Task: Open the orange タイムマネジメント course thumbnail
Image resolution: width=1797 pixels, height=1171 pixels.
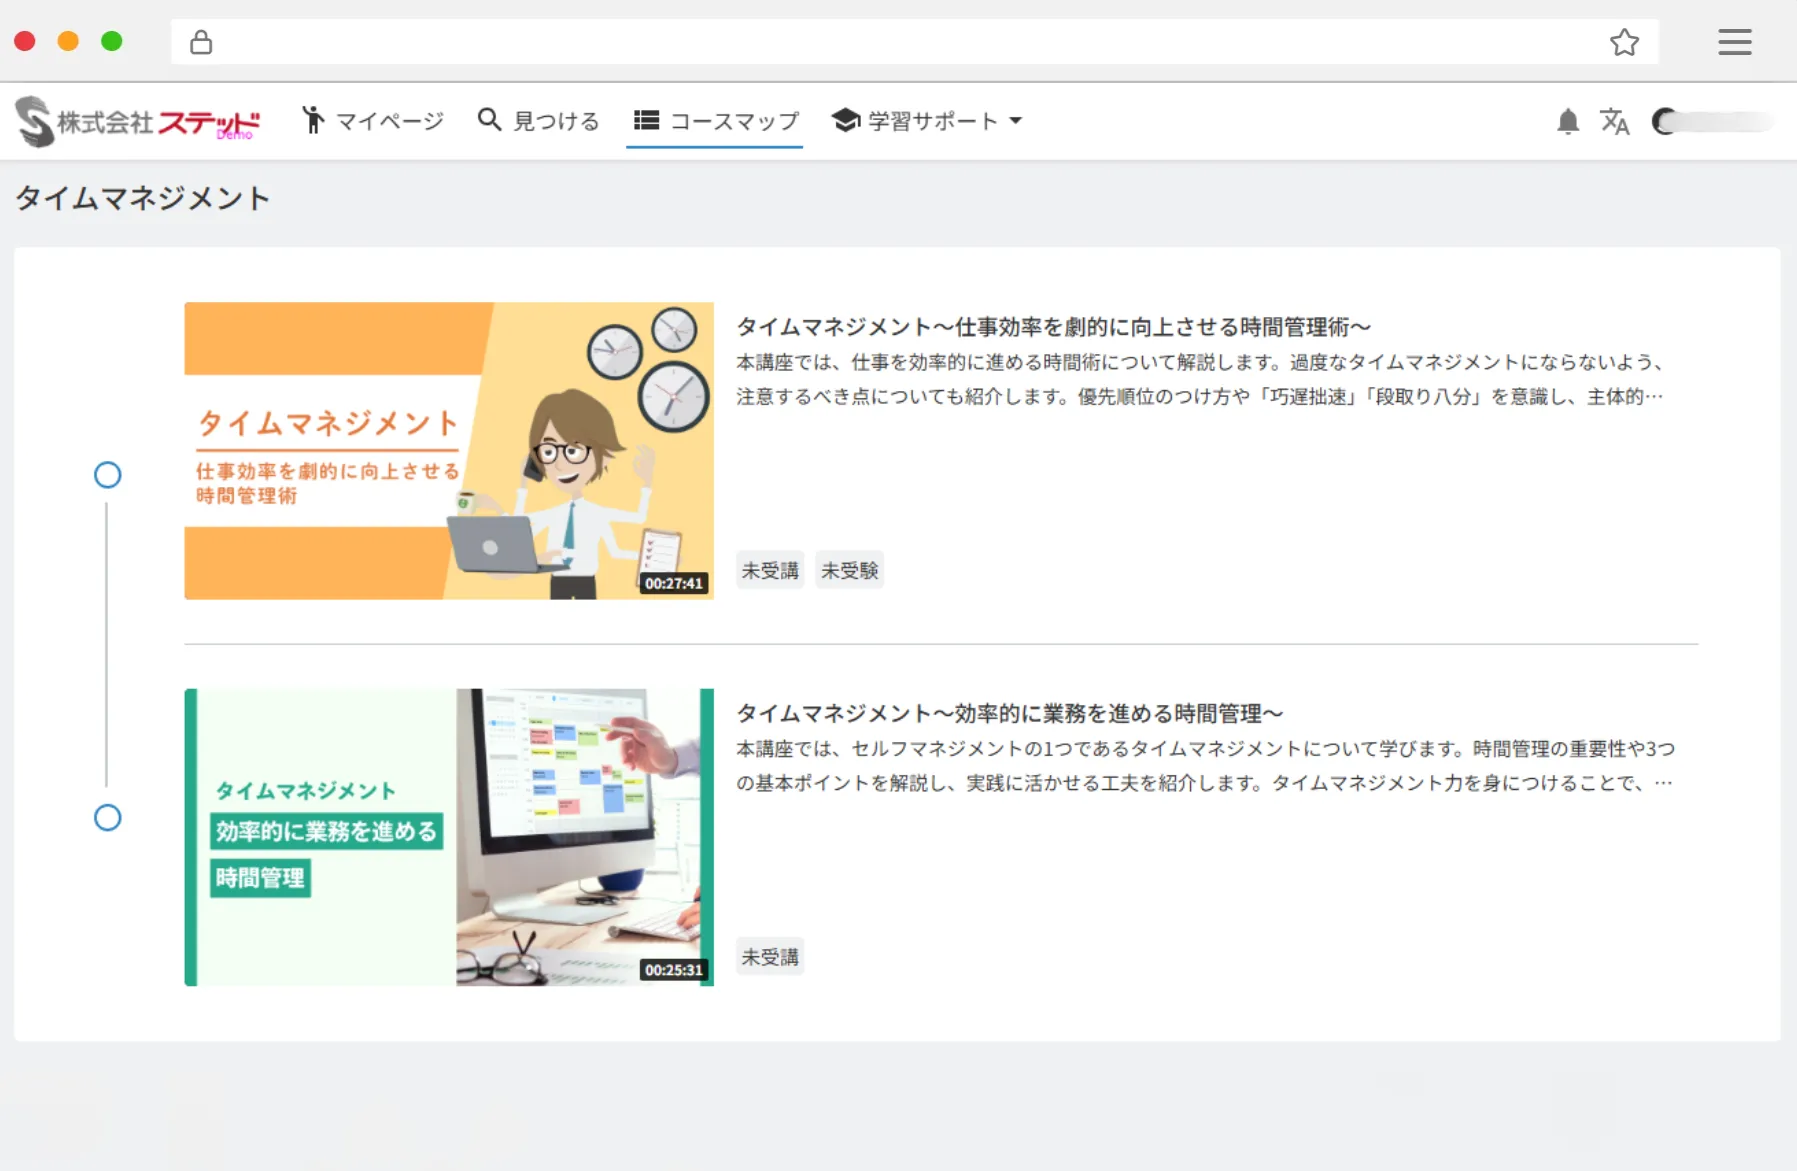Action: (449, 451)
